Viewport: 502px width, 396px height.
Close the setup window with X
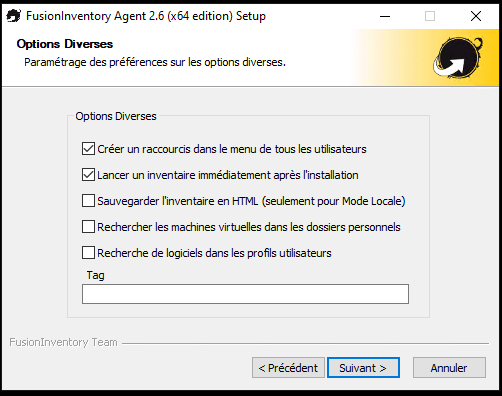(476, 16)
